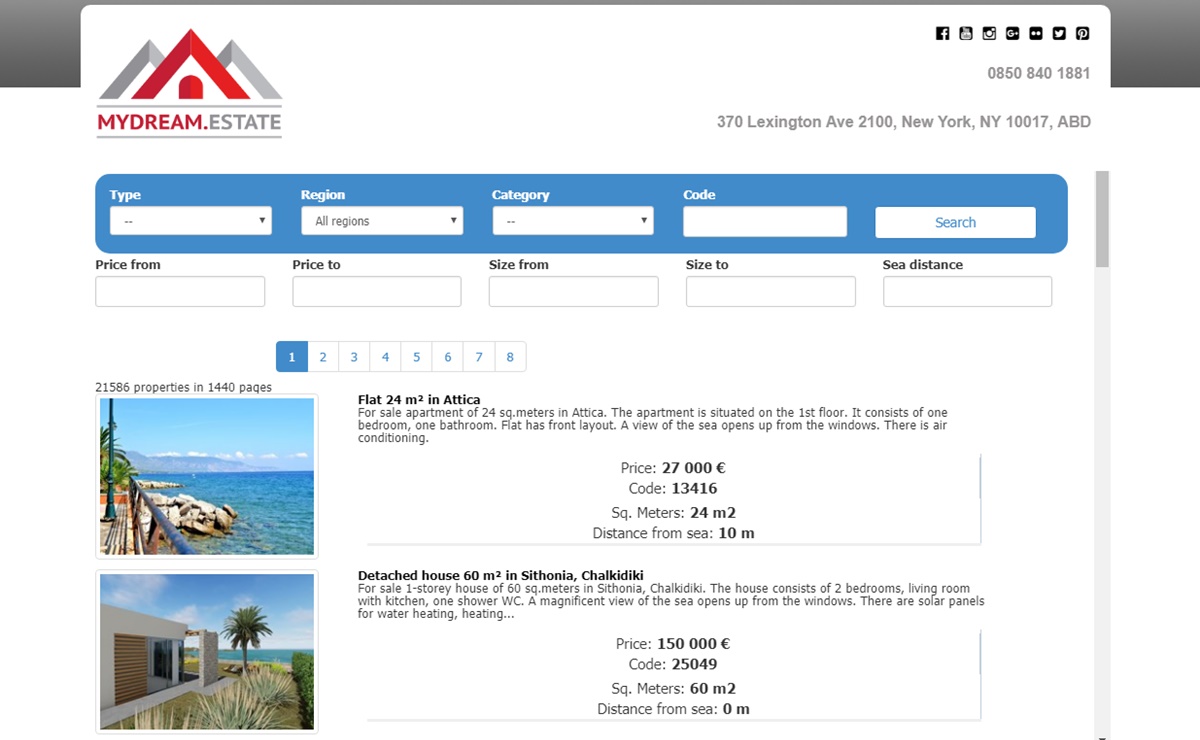Open the Instagram social icon

point(989,33)
